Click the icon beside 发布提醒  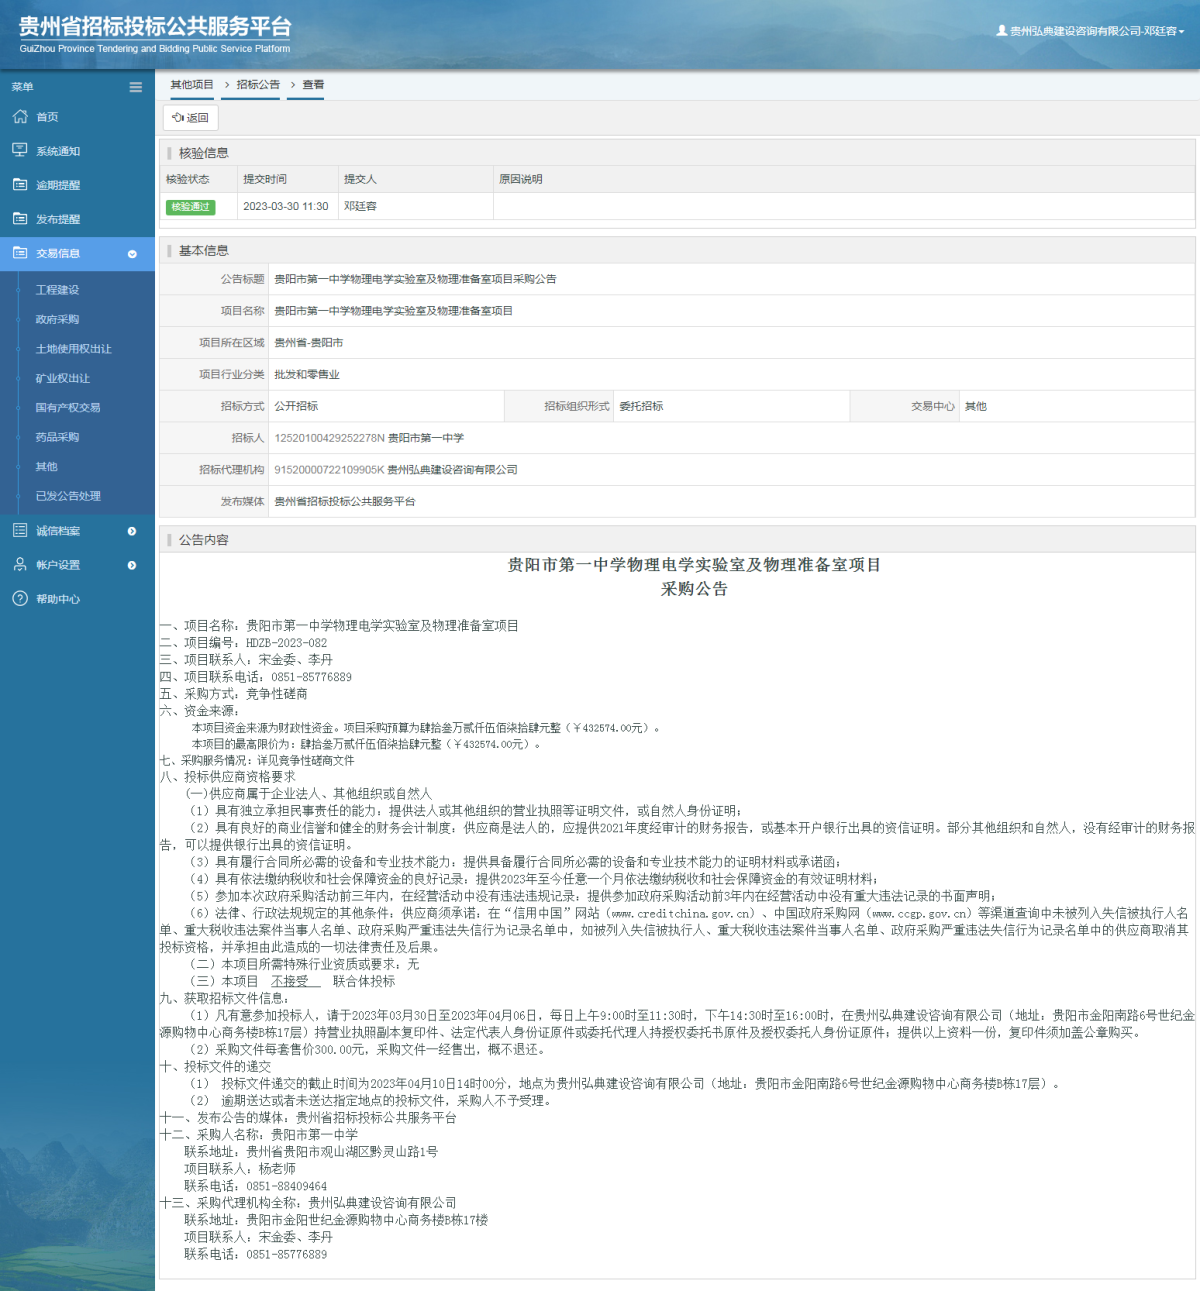pos(20,218)
